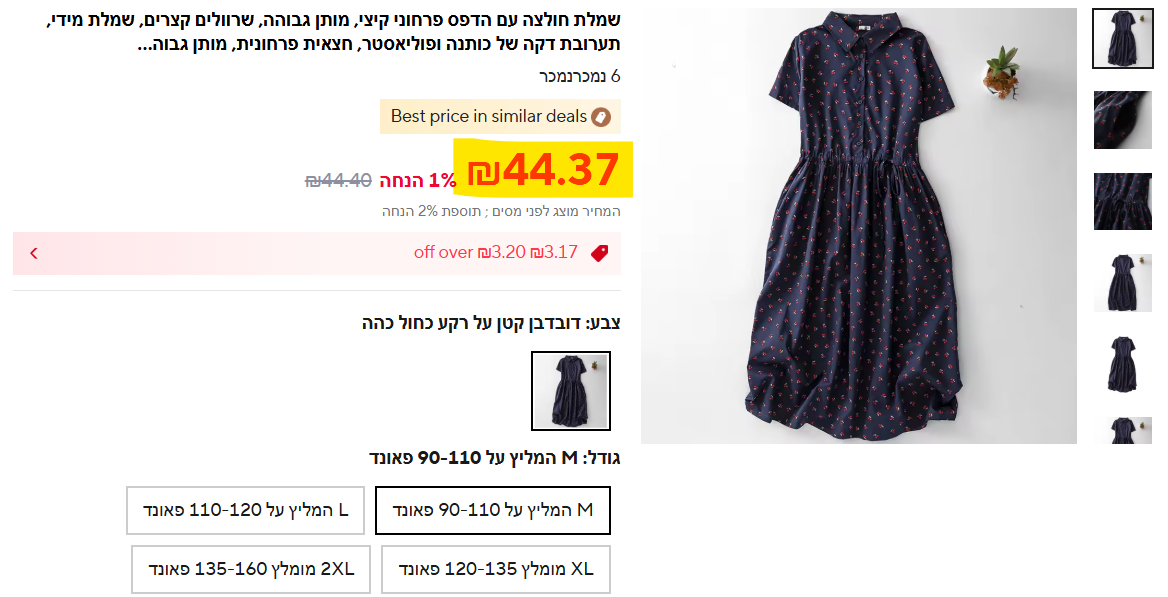The image size is (1168, 597).
Task: Open the first selected dress thumbnail
Action: [1122, 38]
